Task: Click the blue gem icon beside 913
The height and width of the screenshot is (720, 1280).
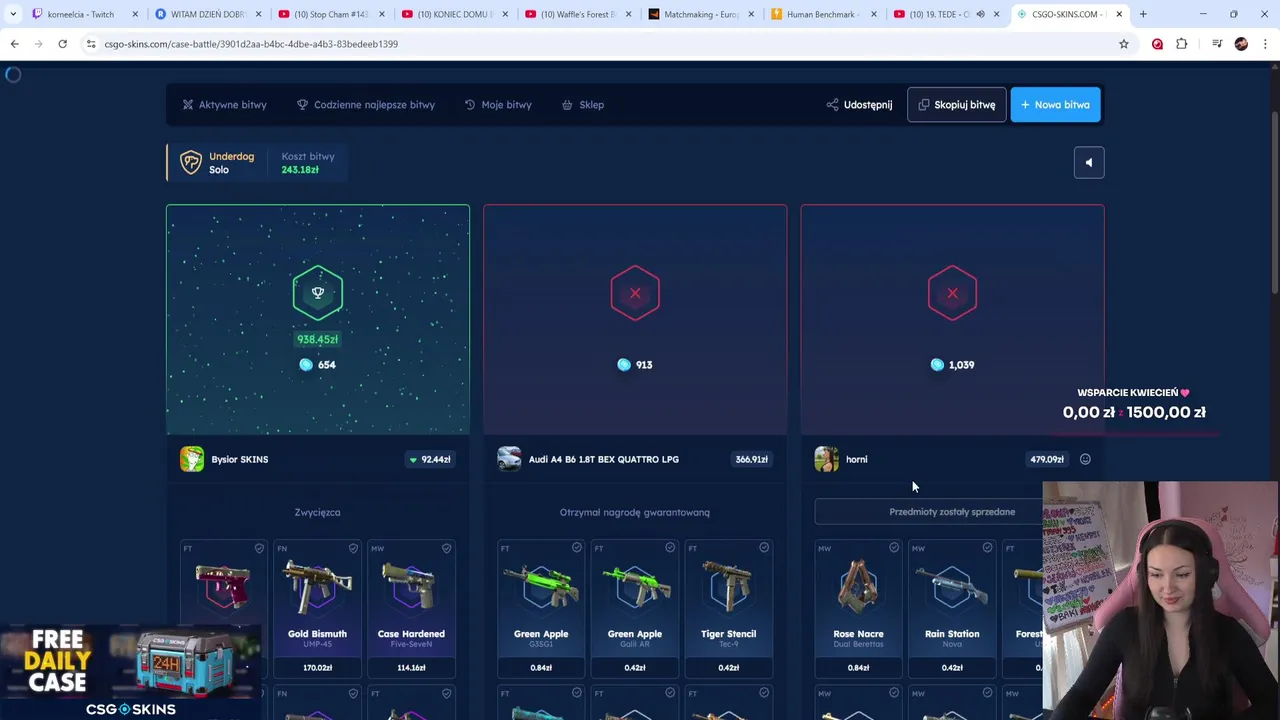Action: 624,365
